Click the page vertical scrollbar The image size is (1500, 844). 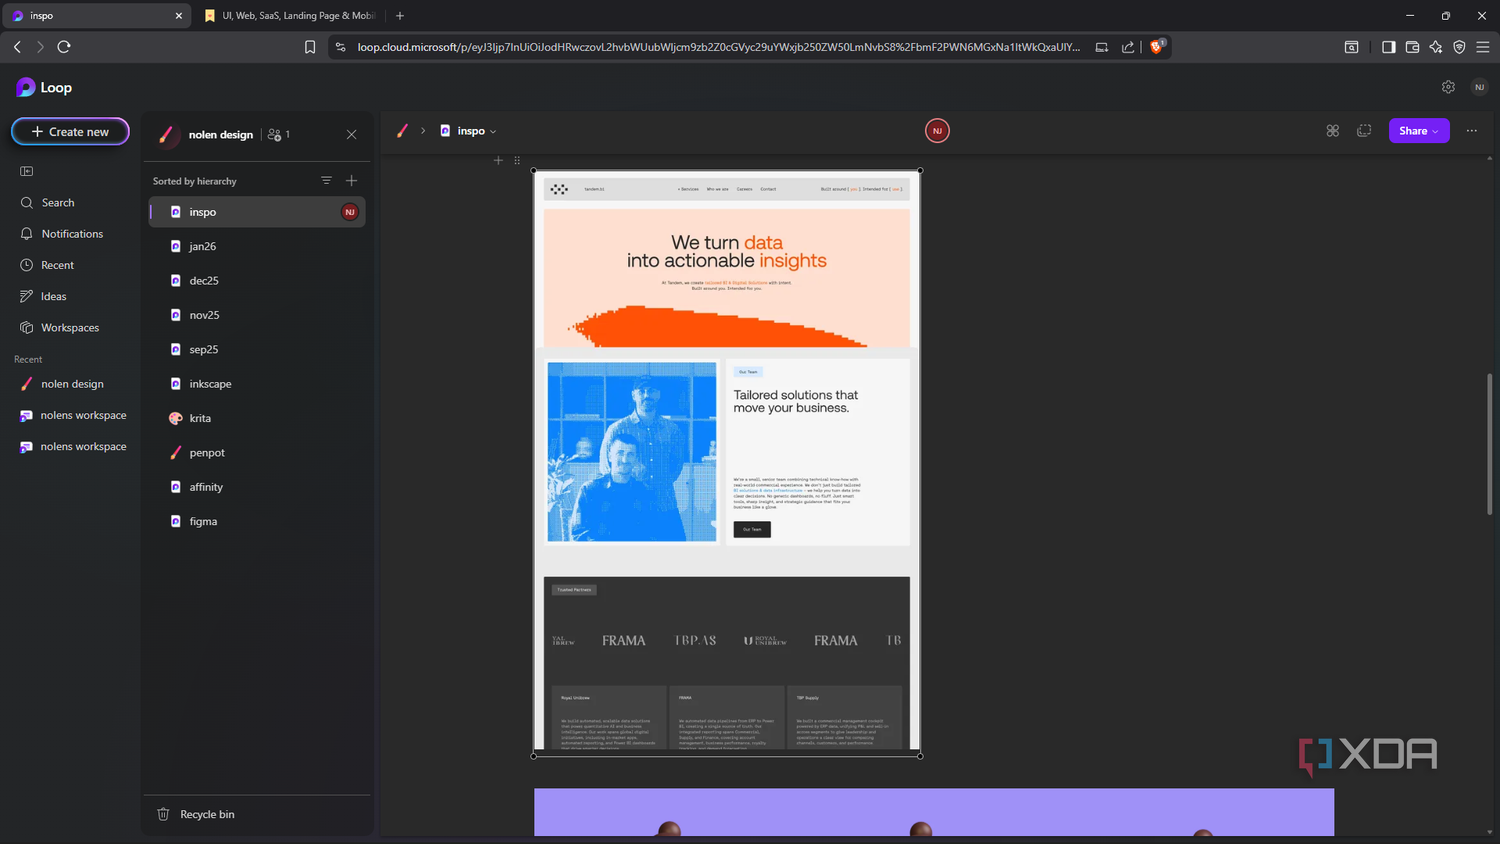[1490, 445]
